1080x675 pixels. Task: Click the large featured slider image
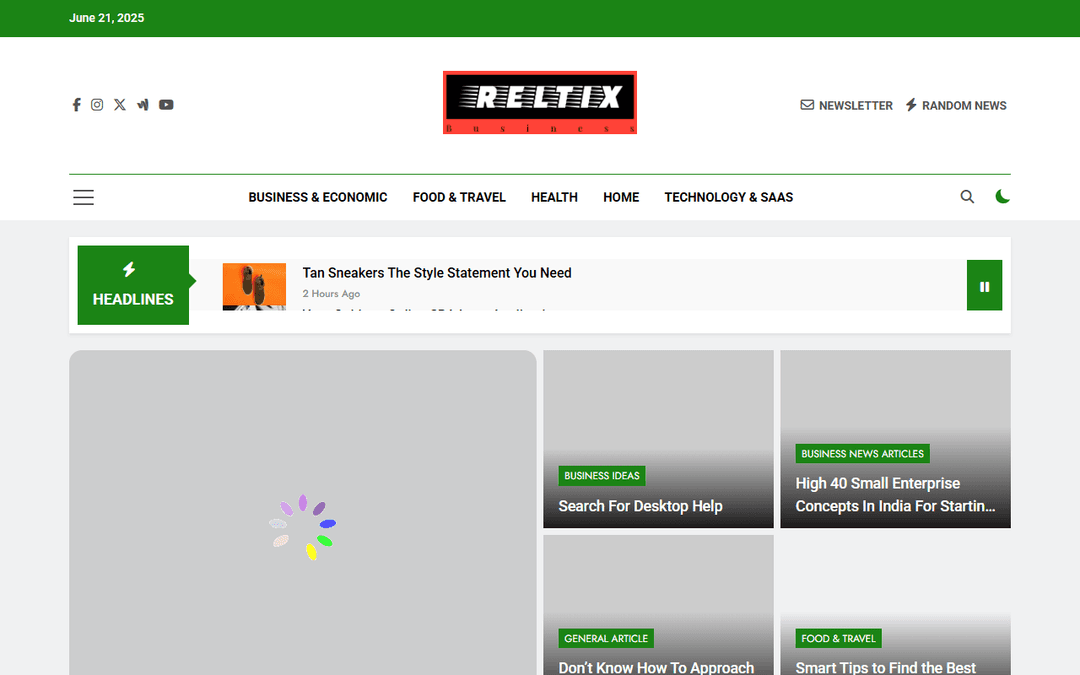(x=302, y=512)
